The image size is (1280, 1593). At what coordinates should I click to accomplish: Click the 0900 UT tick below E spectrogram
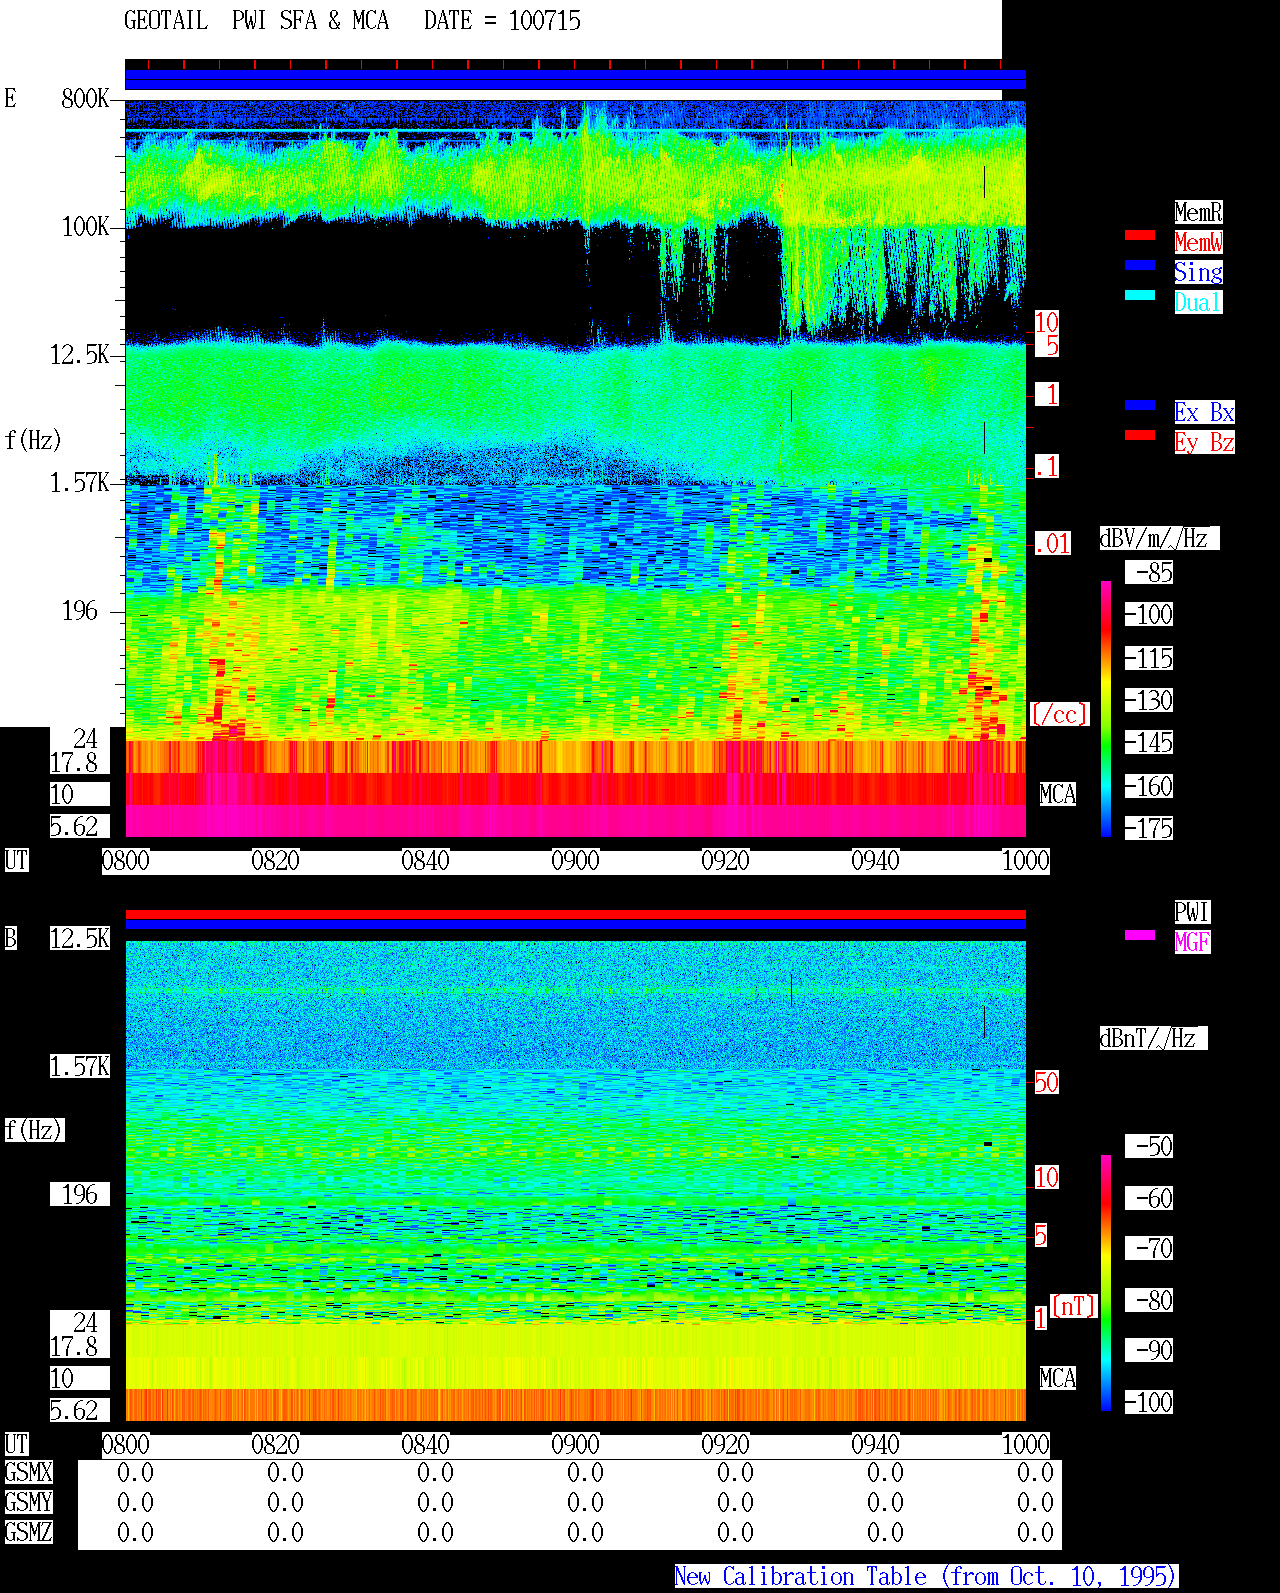pos(575,861)
